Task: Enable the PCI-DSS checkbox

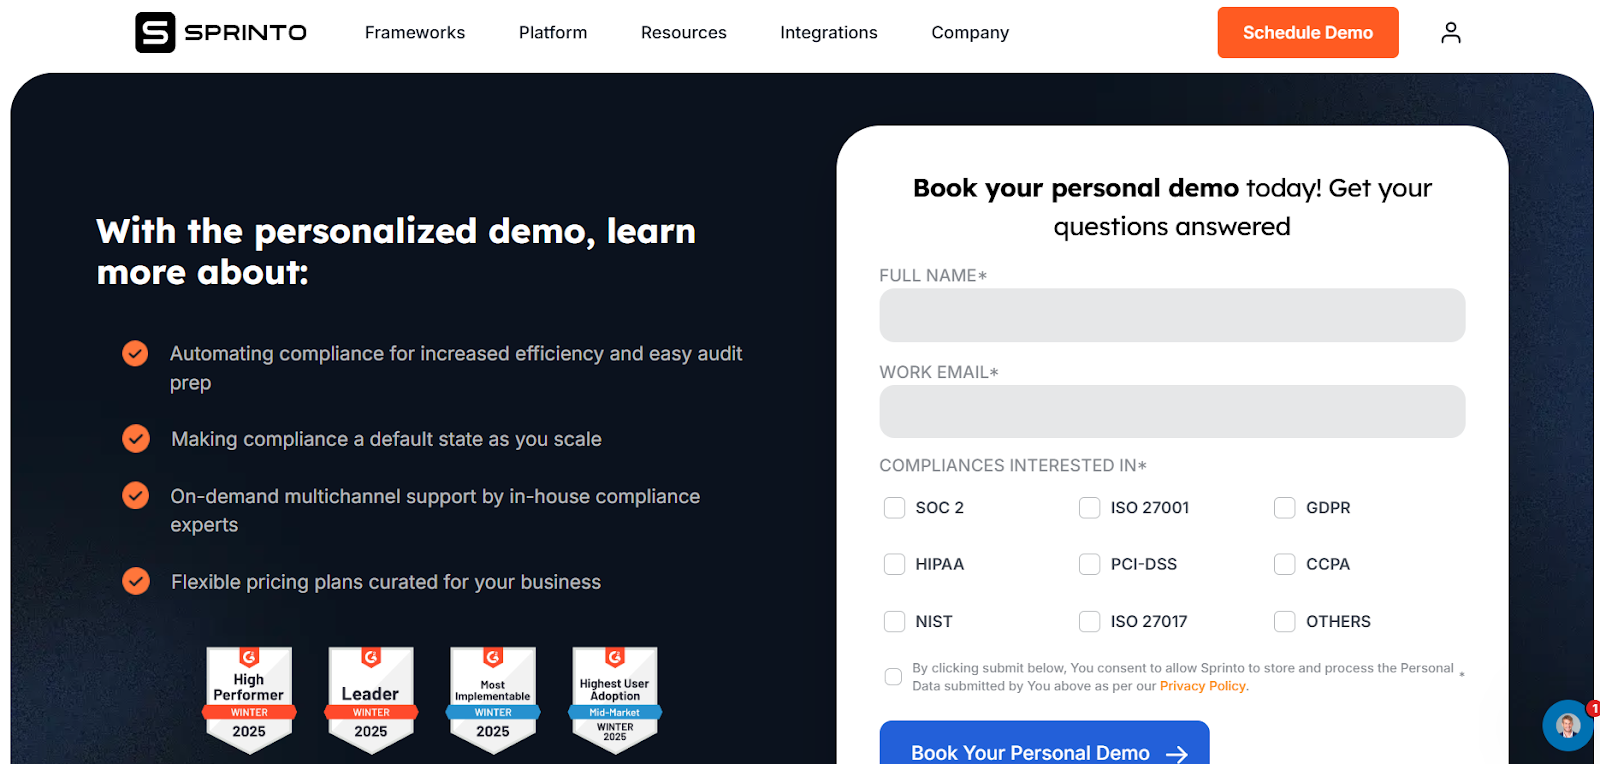Action: click(x=1089, y=564)
